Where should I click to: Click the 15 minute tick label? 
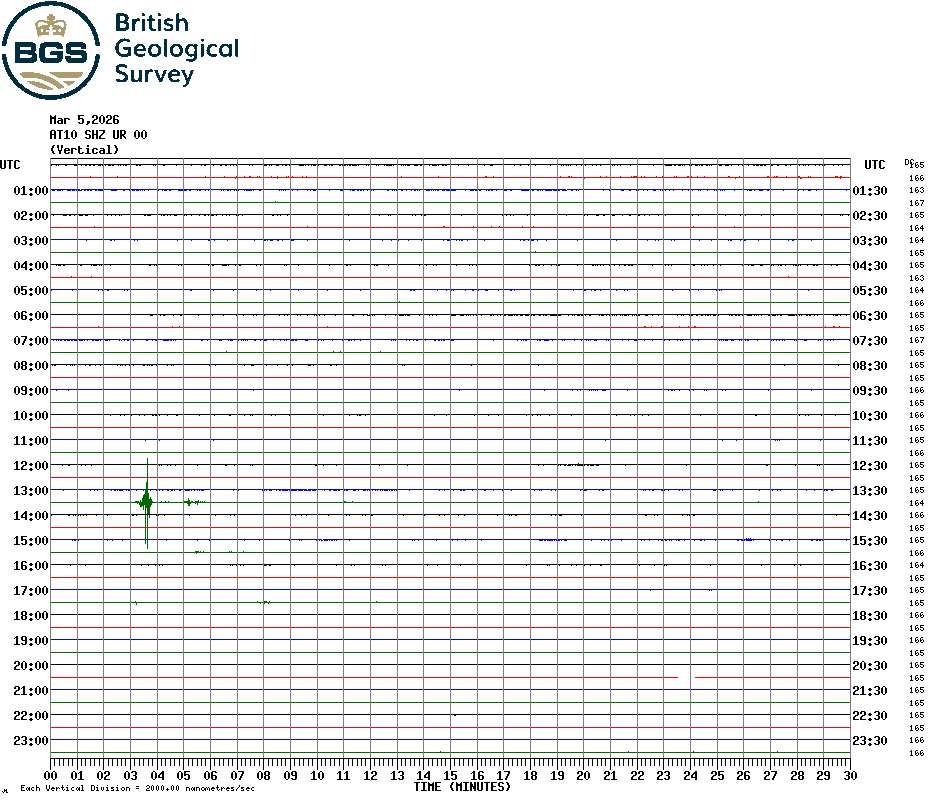[450, 775]
